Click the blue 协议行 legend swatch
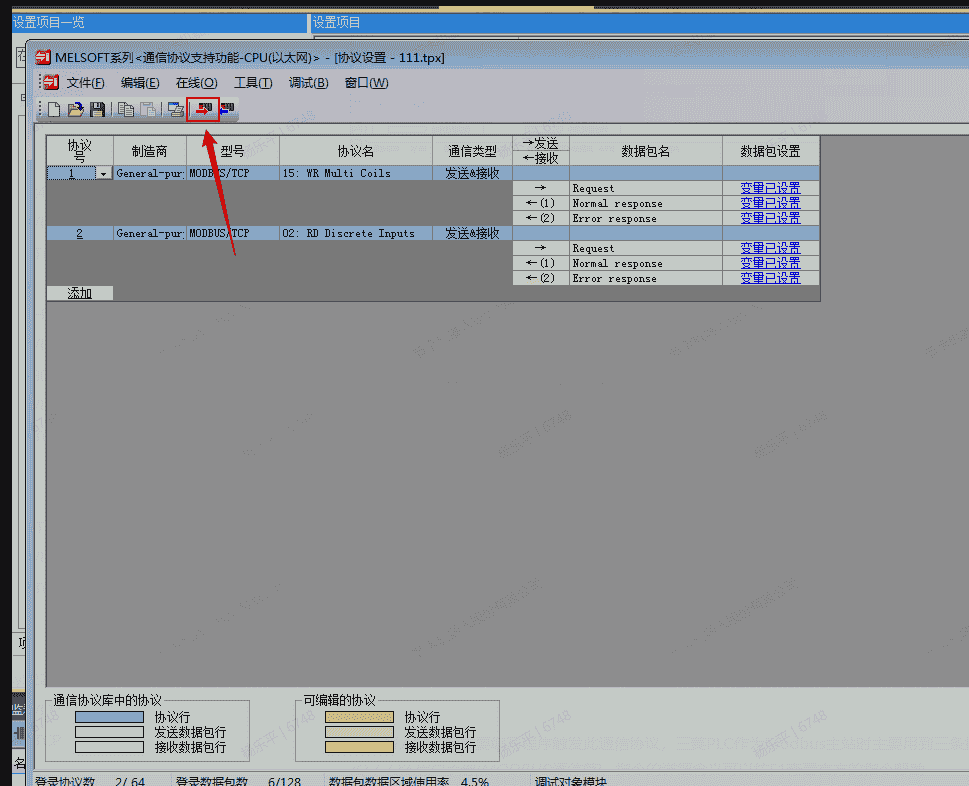The width and height of the screenshot is (969, 786). 109,717
